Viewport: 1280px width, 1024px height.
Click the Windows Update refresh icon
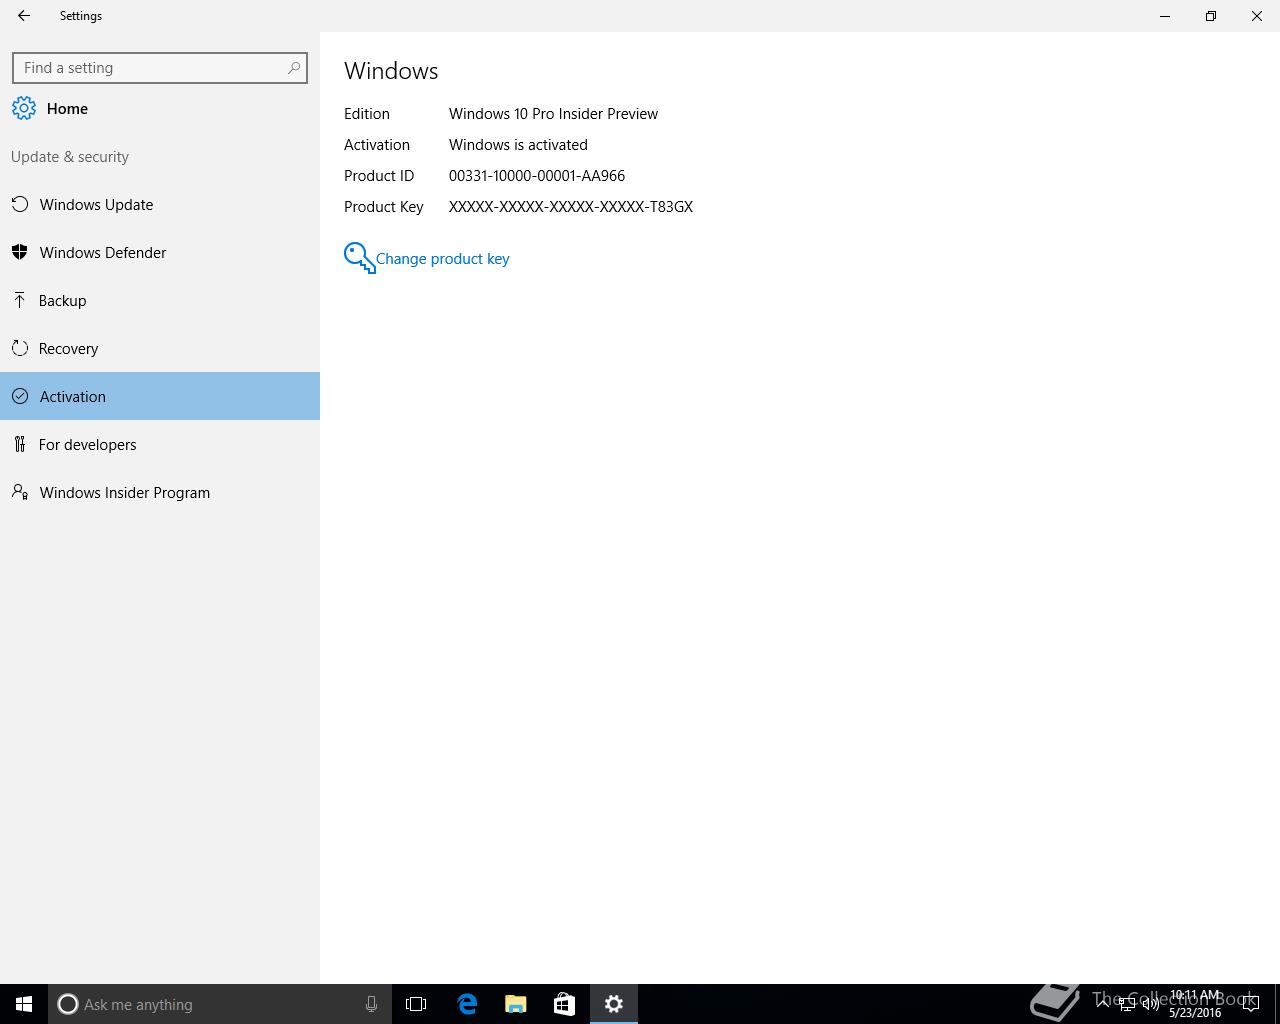click(x=20, y=205)
